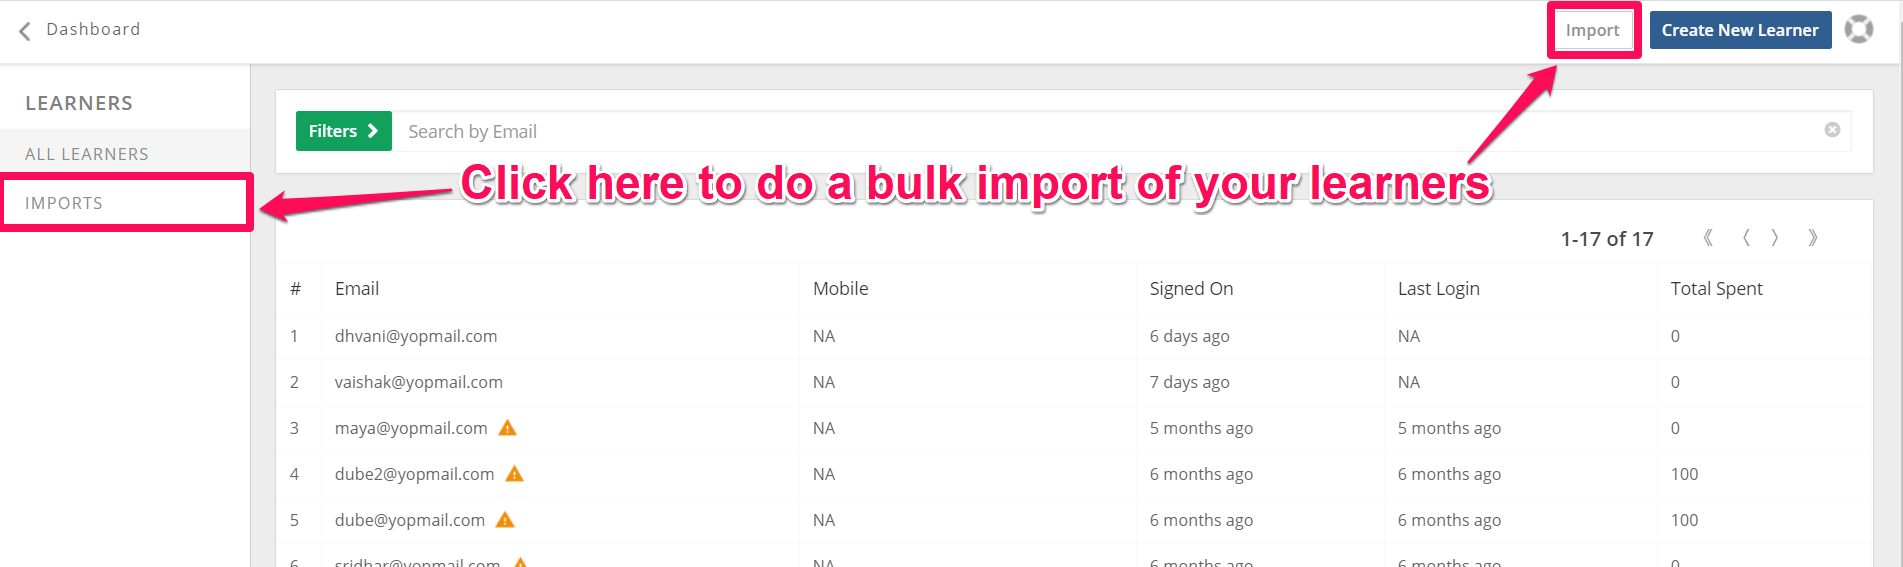Go to first page of results
Screen dimensions: 1903x567
[x=1708, y=238]
